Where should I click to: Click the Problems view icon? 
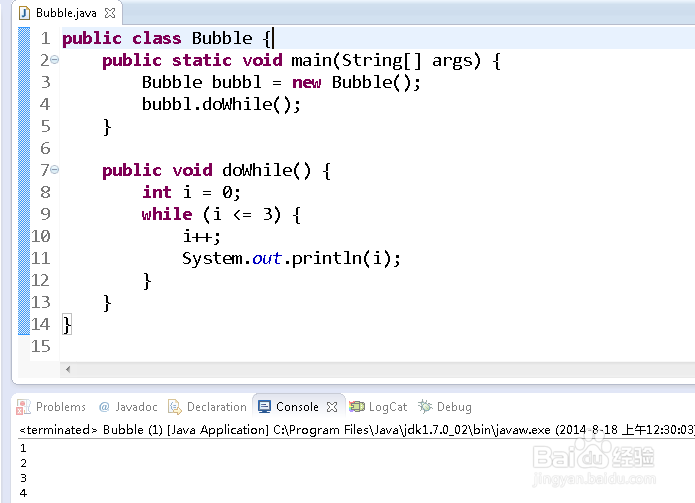click(x=23, y=406)
